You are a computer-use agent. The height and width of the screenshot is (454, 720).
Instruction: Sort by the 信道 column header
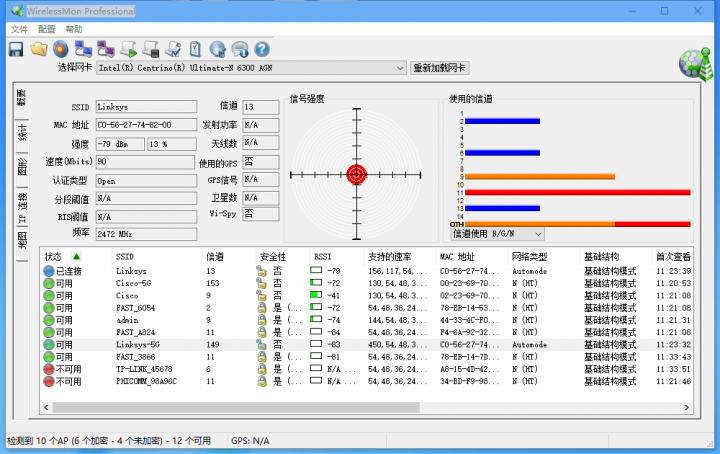[215, 257]
